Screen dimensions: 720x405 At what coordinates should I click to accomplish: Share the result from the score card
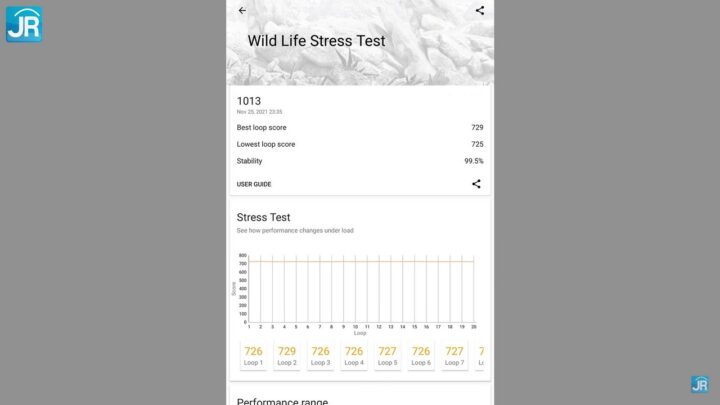pyautogui.click(x=476, y=184)
